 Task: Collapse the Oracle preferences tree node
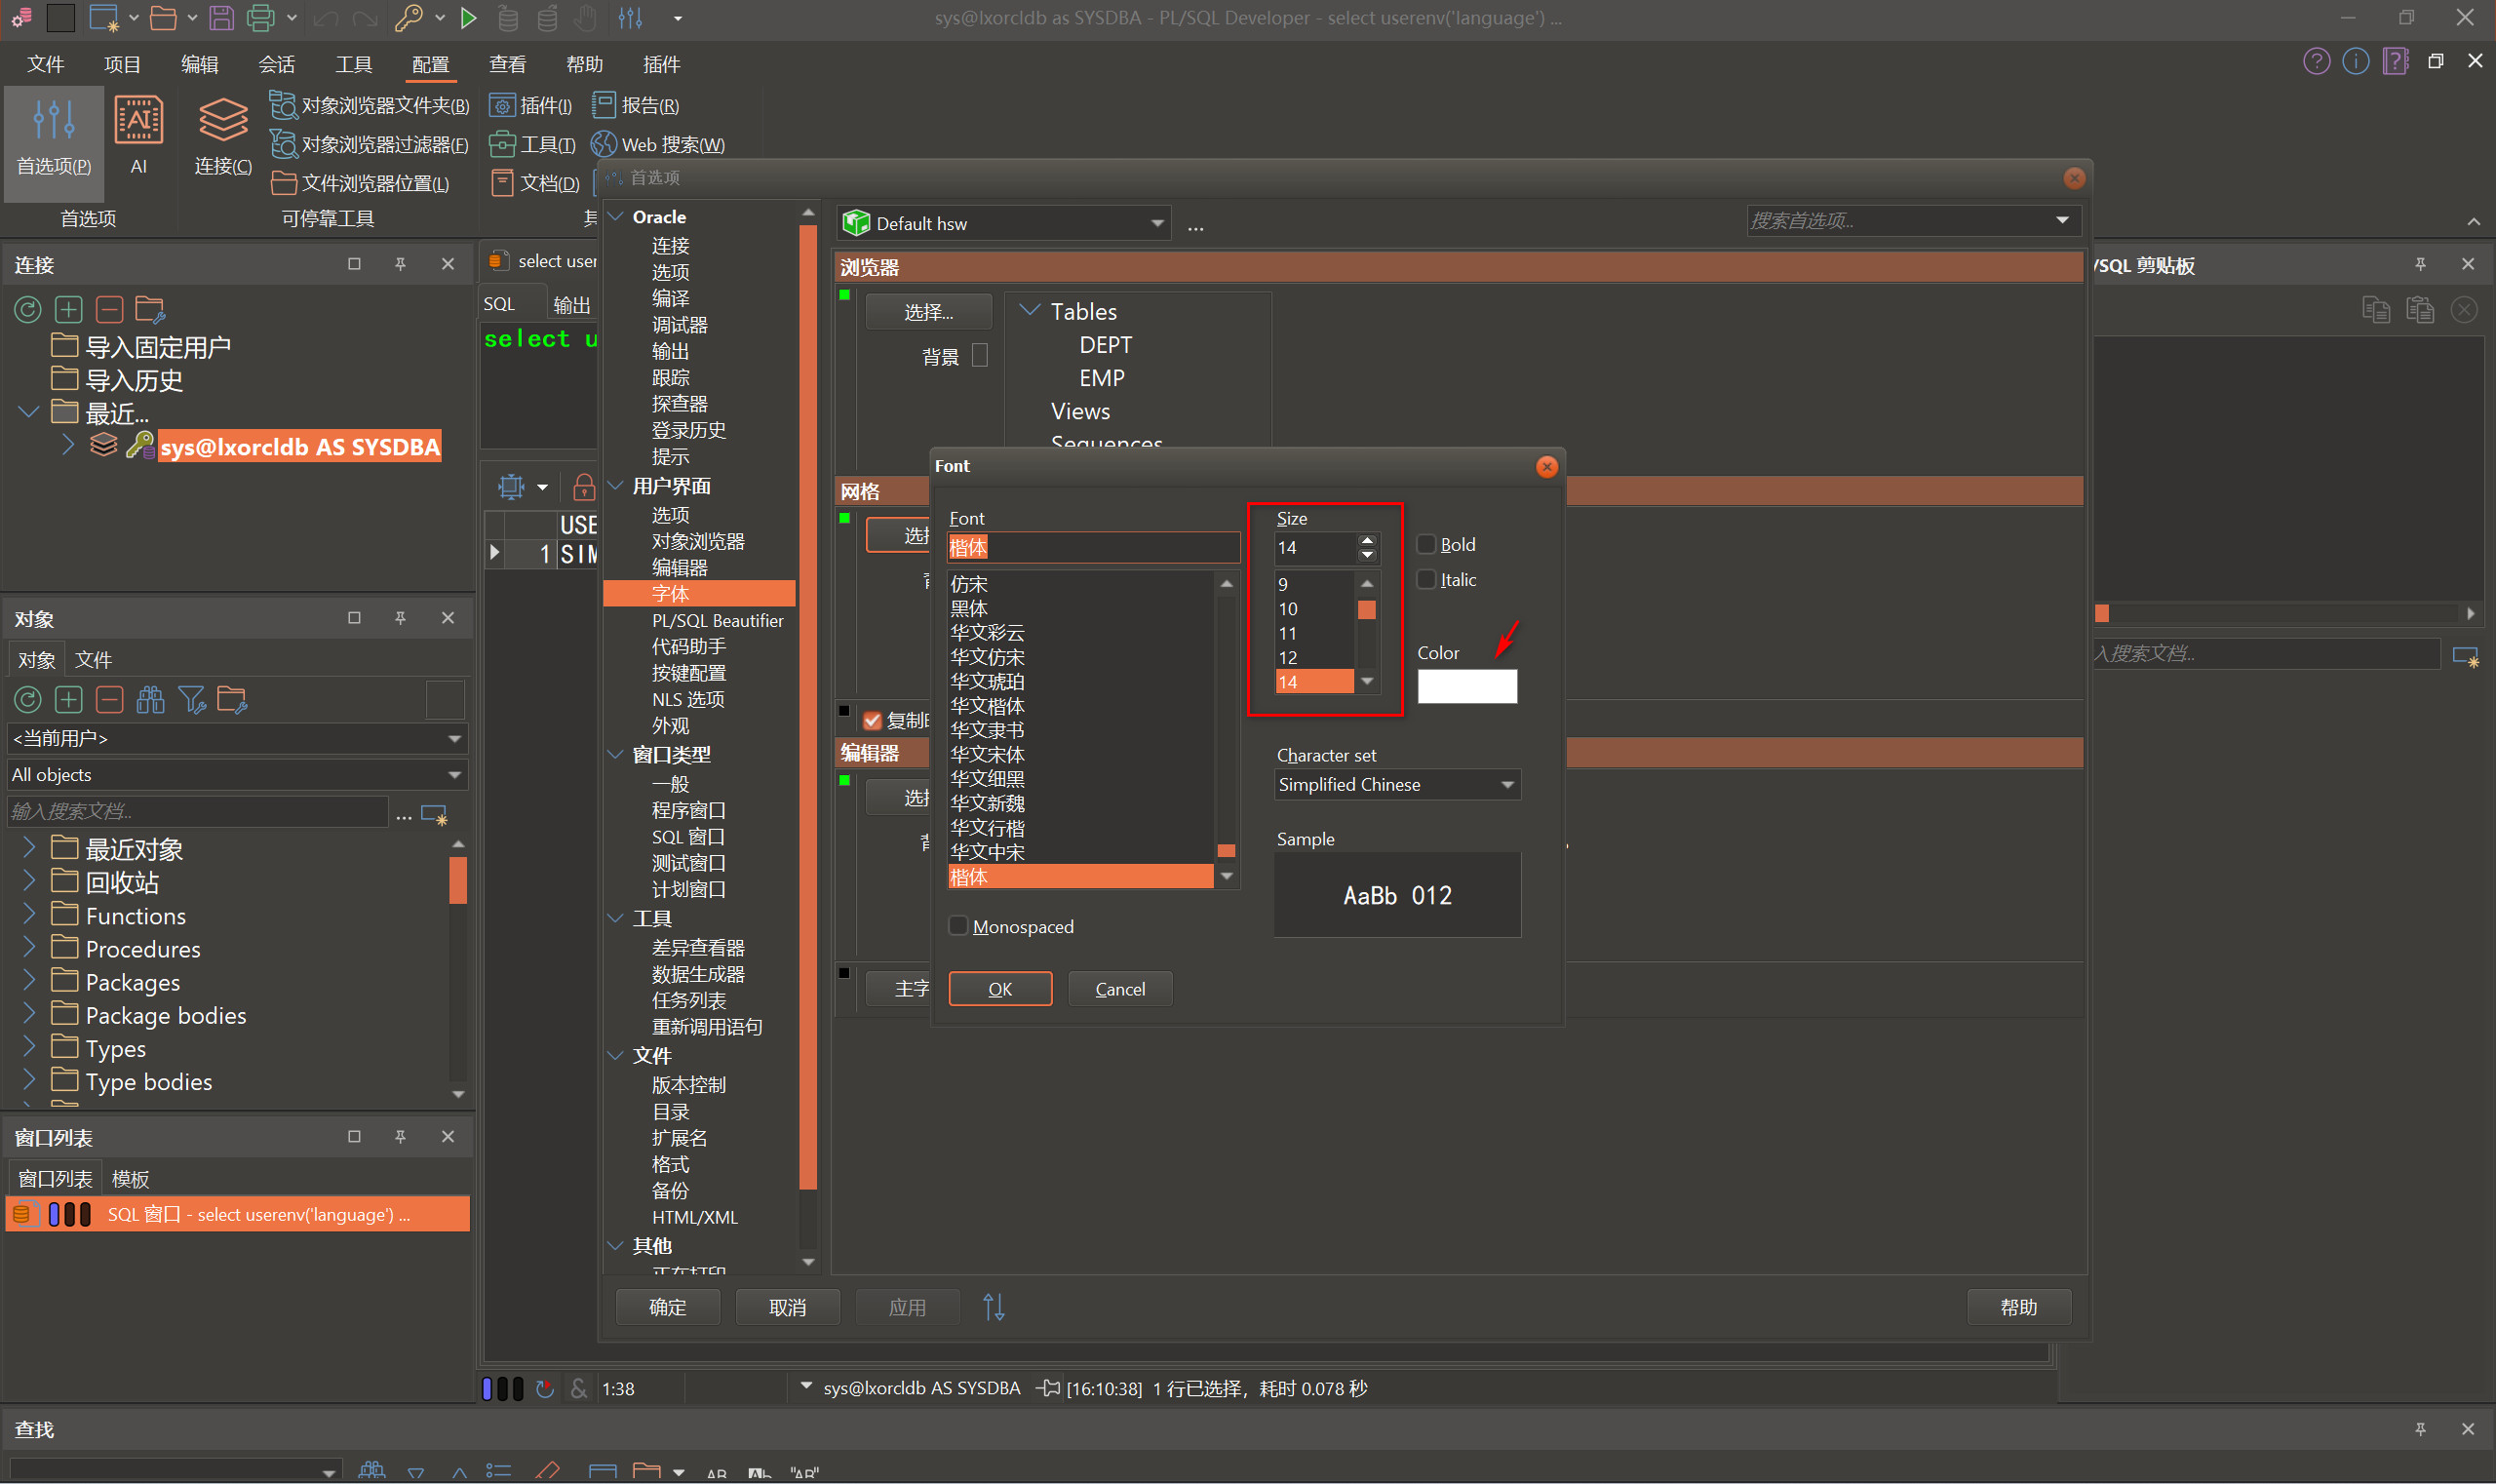(617, 217)
